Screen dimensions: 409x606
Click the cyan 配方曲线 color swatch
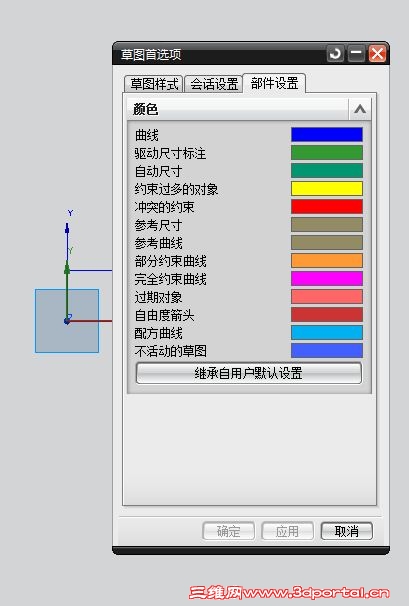327,332
